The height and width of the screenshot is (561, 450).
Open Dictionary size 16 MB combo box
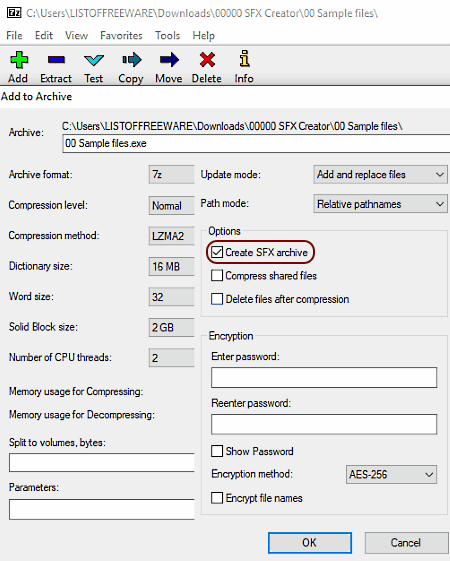(x=172, y=266)
